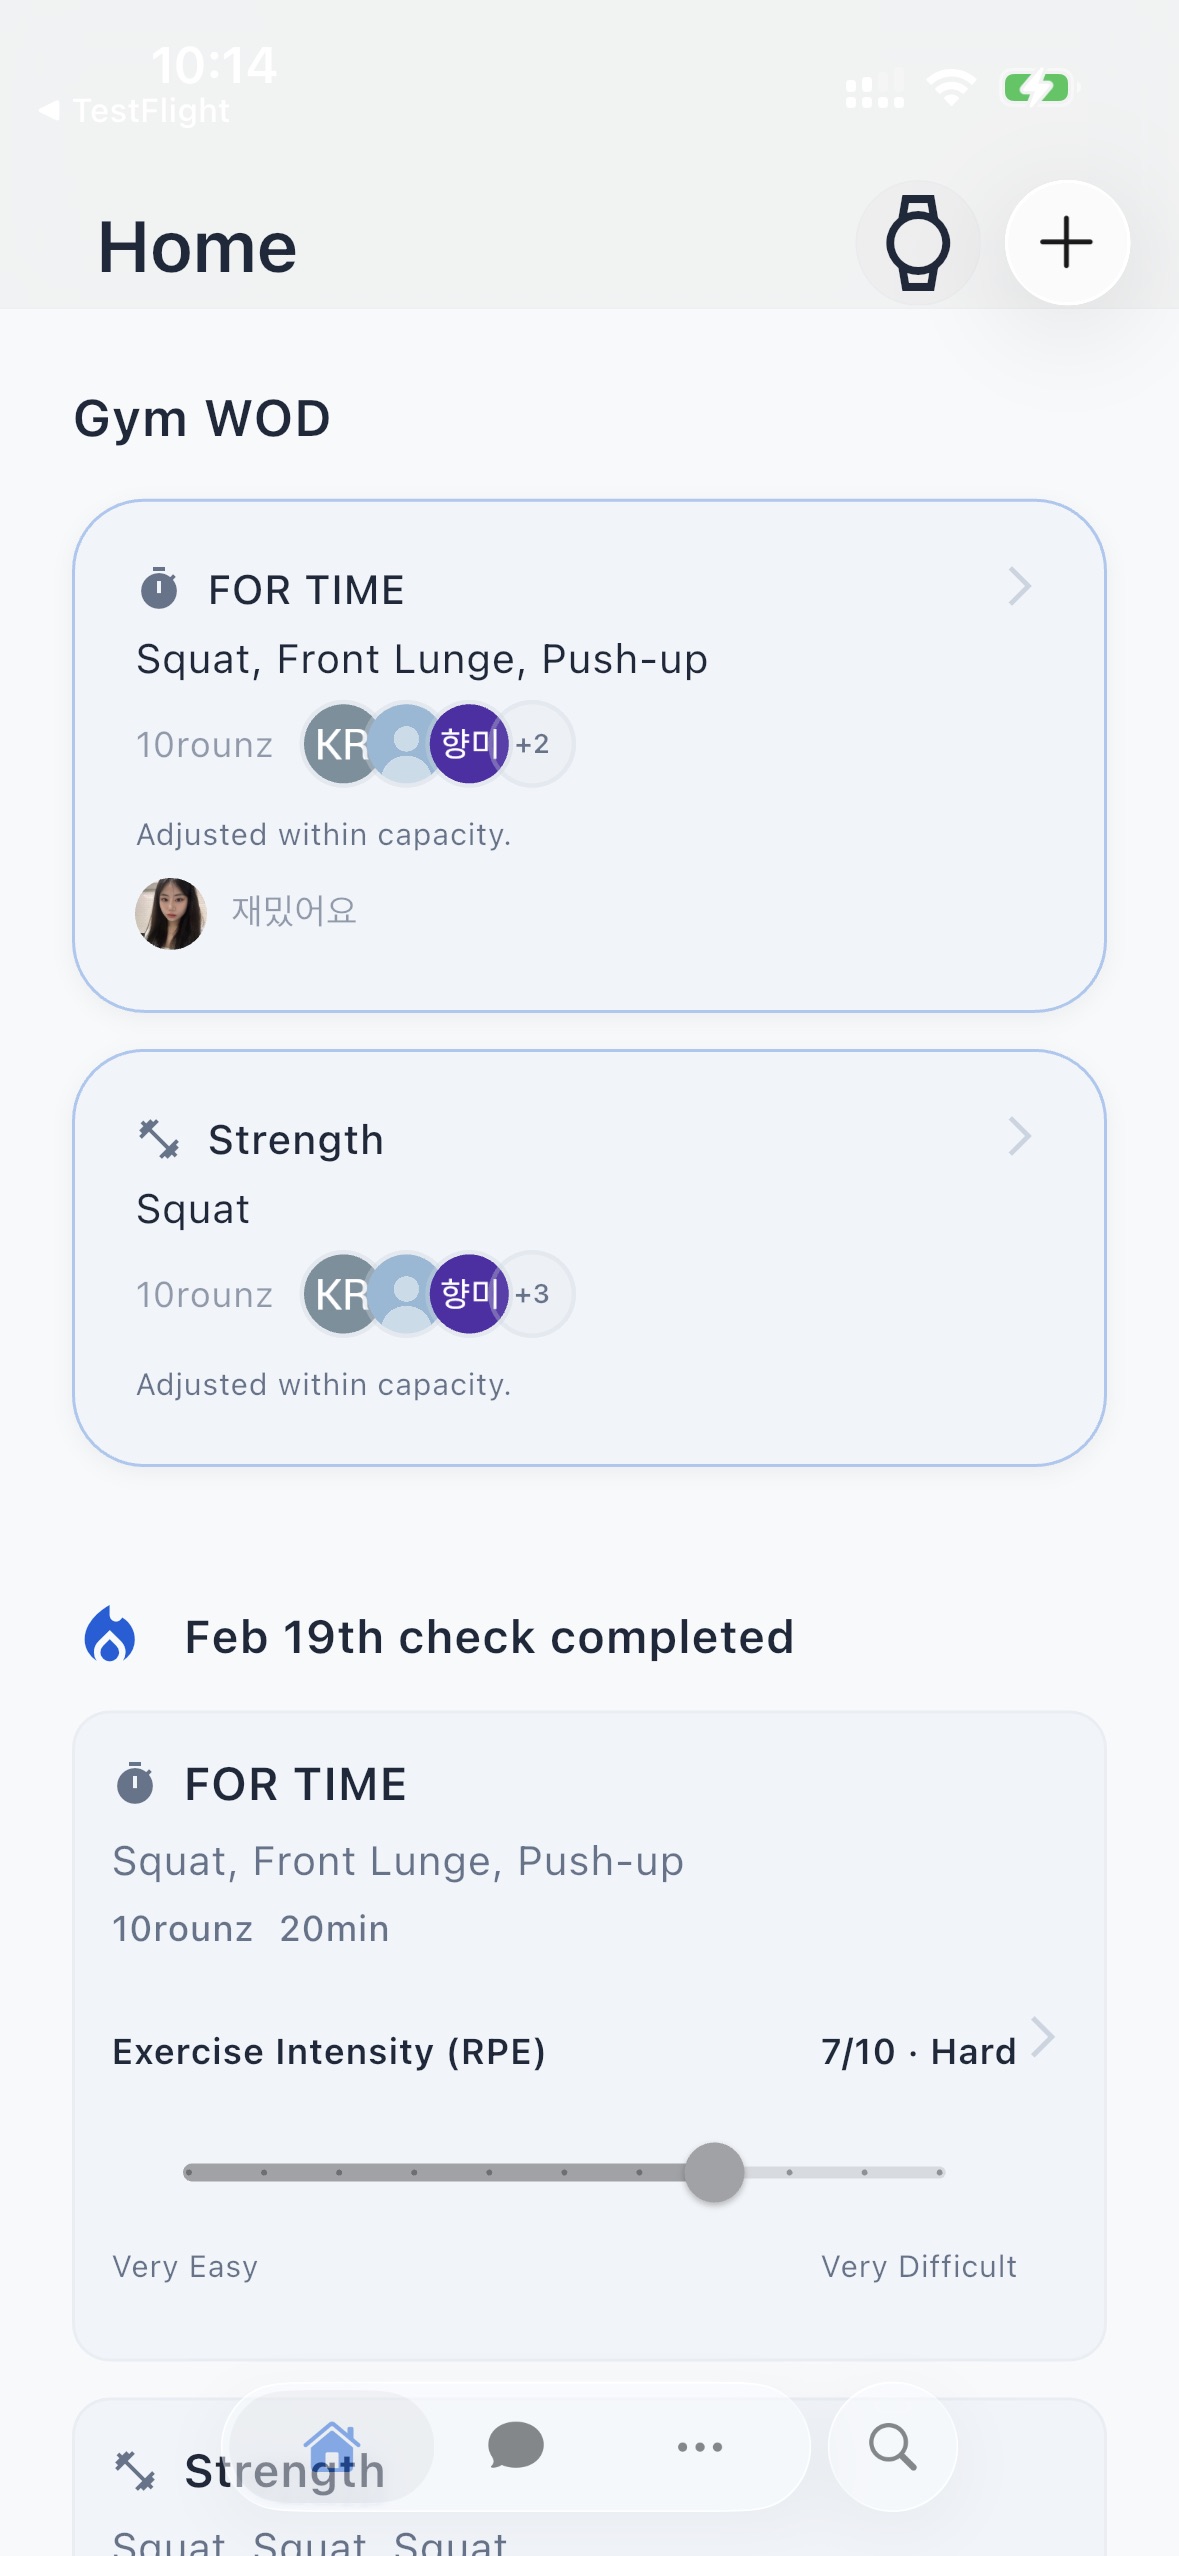Viewport: 1179px width, 2556px height.
Task: Tap the +3 participants badge
Action: coord(533,1294)
